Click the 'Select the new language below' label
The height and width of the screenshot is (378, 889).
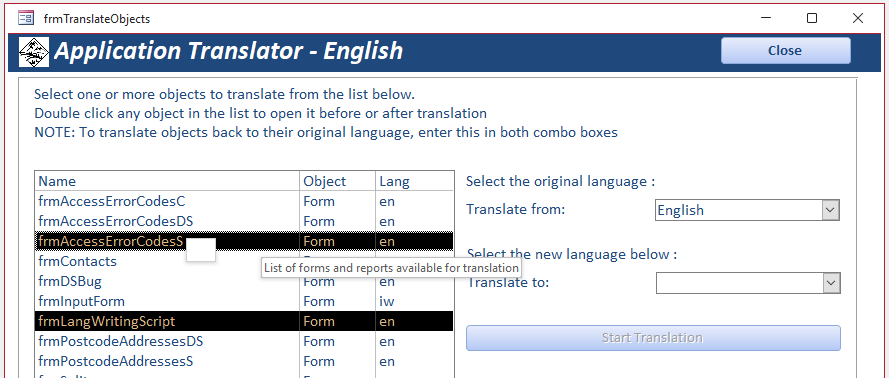(x=572, y=254)
